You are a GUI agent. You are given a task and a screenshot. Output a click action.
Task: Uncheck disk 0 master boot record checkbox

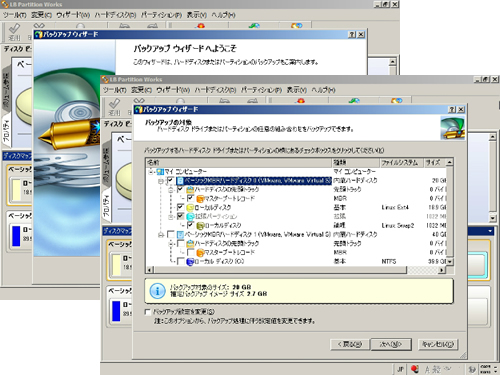coord(190,199)
